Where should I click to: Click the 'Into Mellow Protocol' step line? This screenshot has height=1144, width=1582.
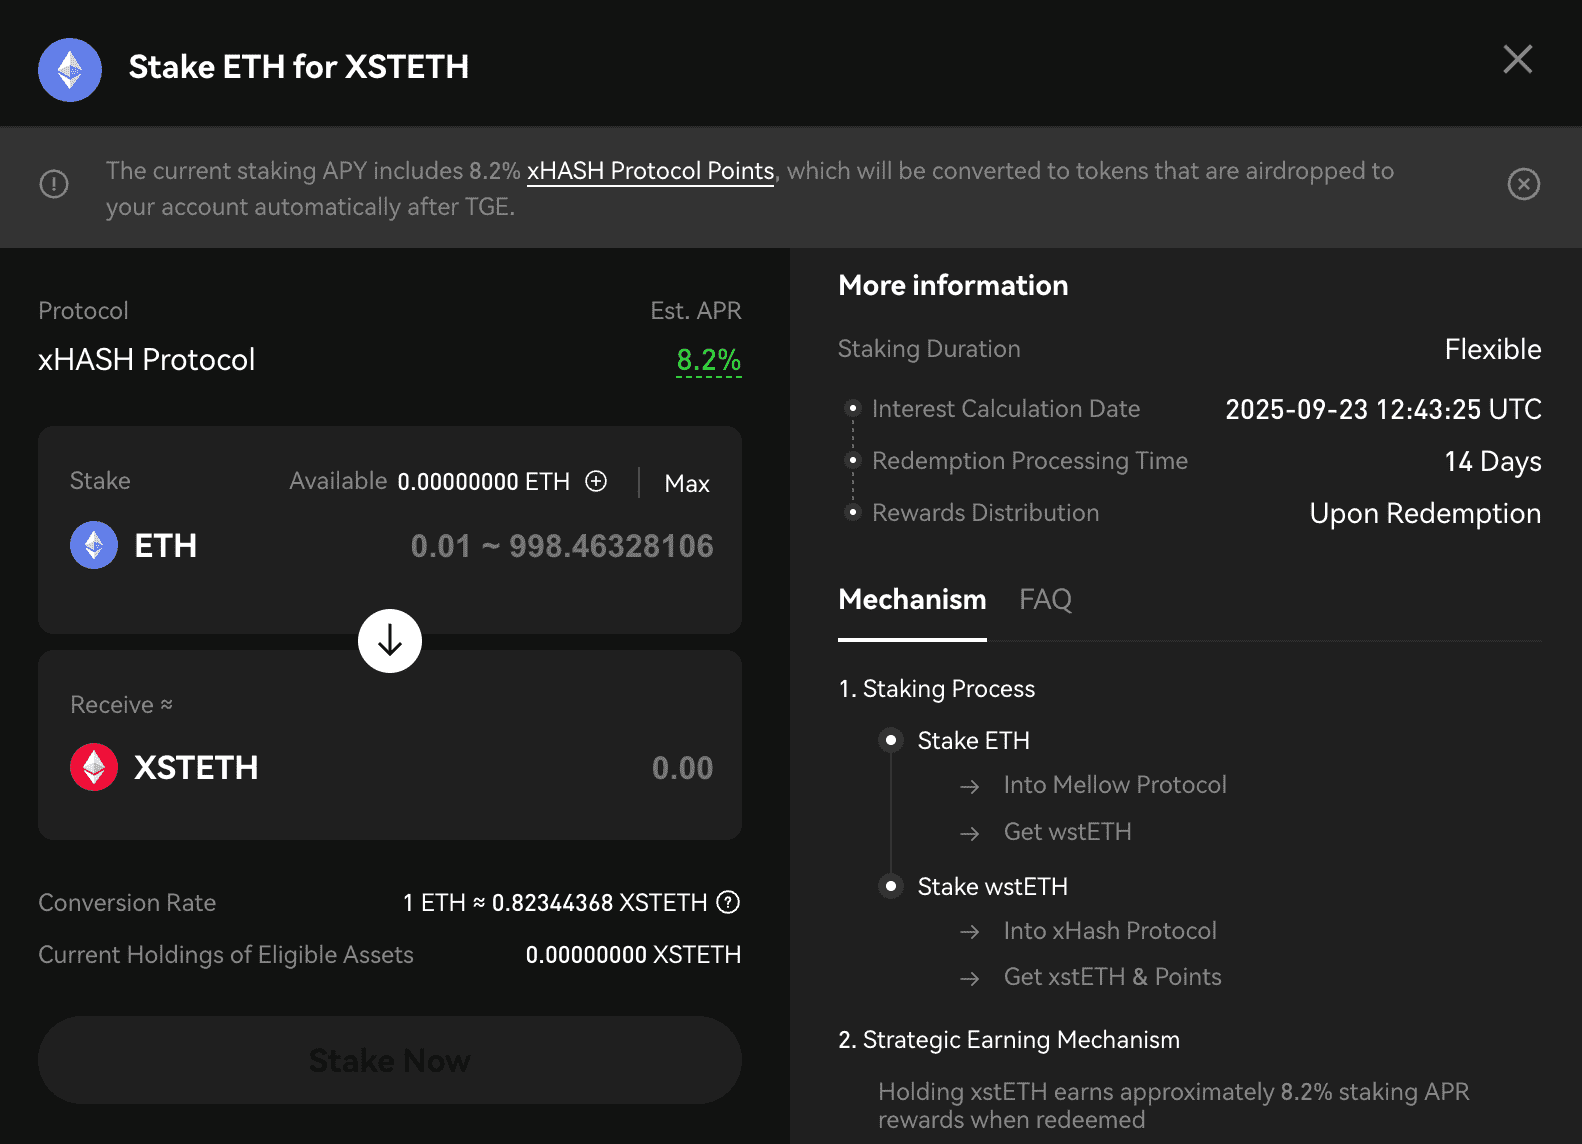point(1115,785)
